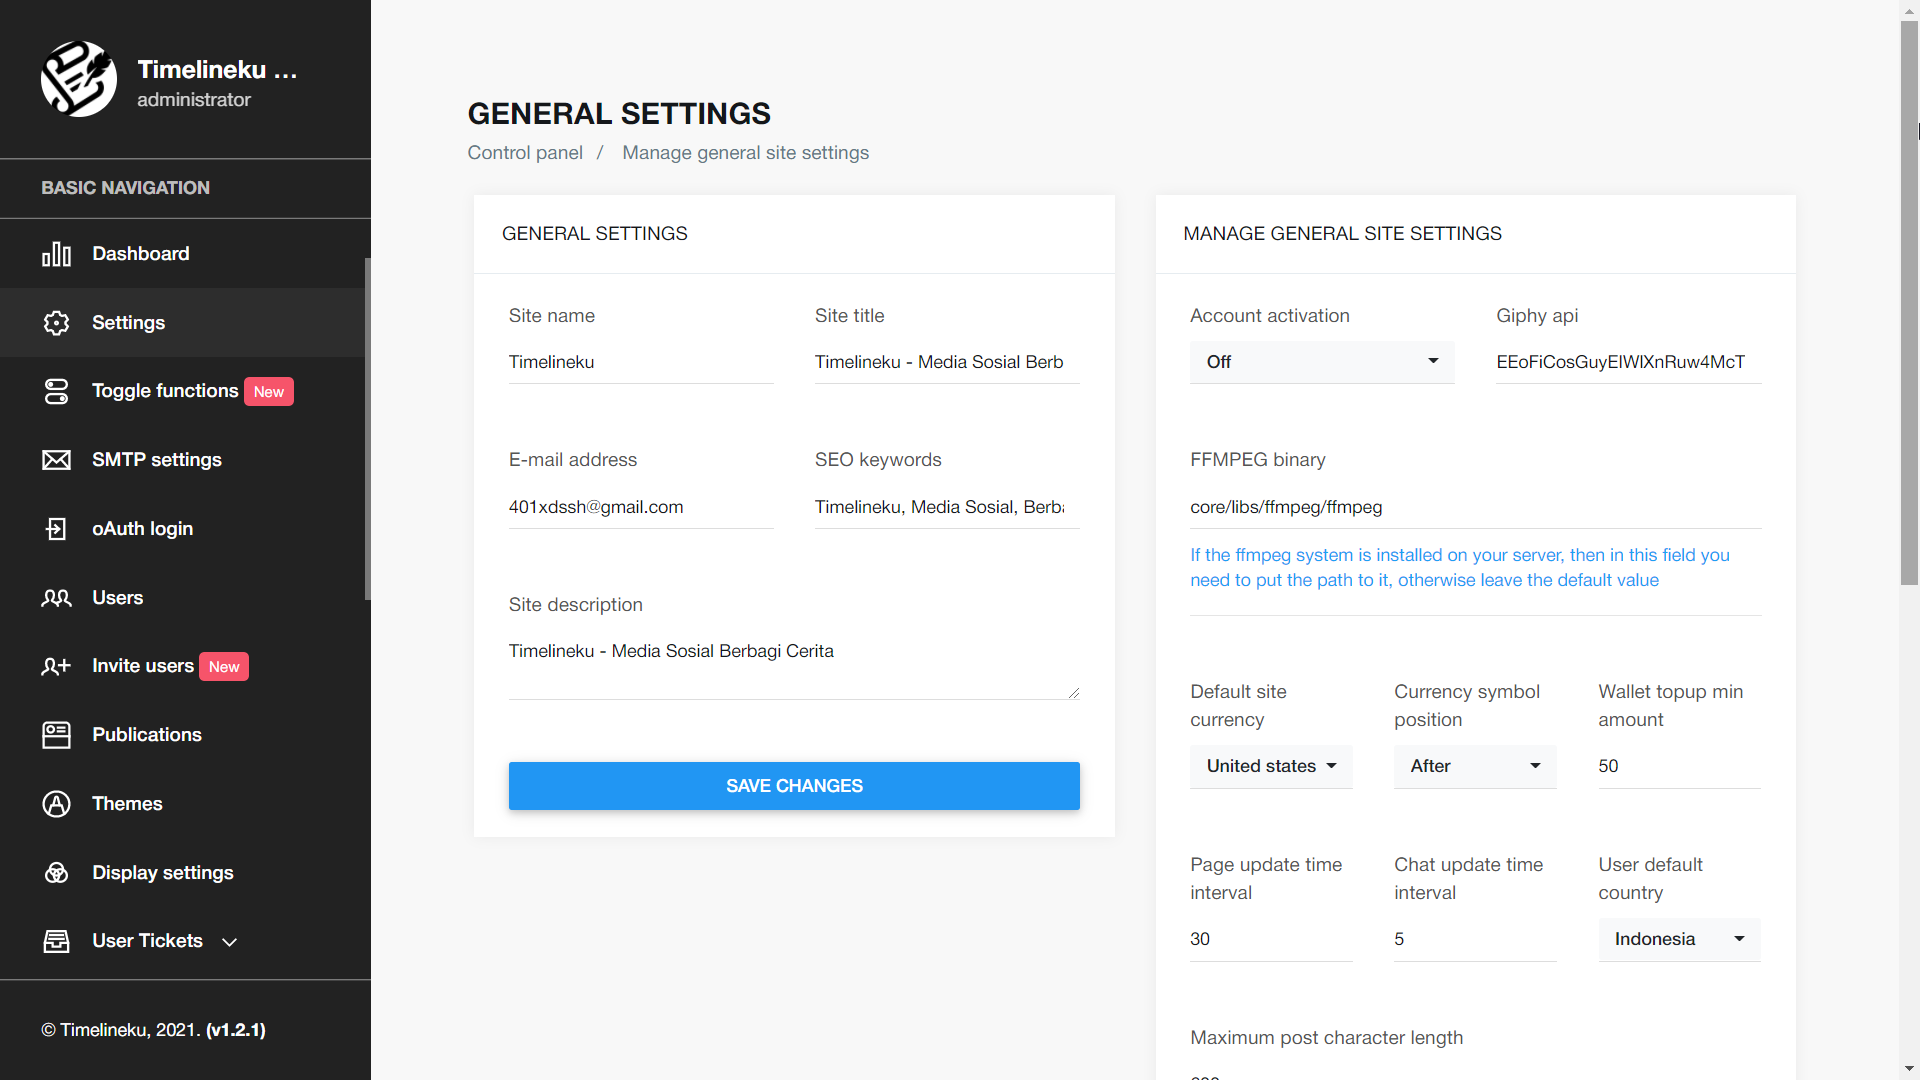Open the Default site currency dropdown
1920x1080 pixels.
point(1270,766)
